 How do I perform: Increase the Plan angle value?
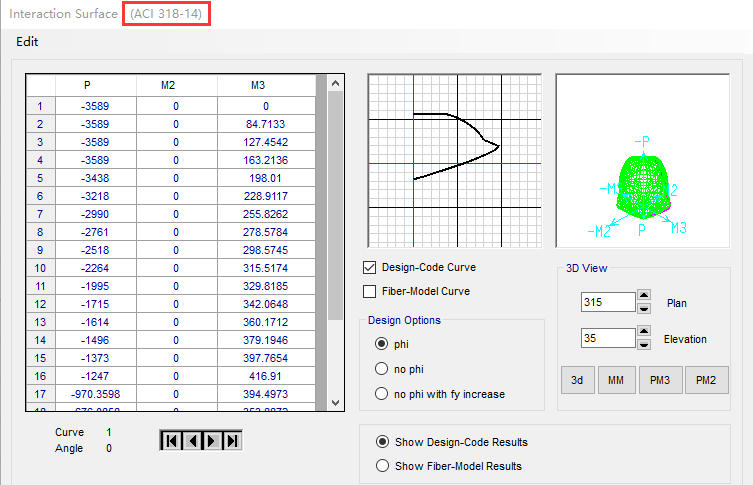[643, 297]
